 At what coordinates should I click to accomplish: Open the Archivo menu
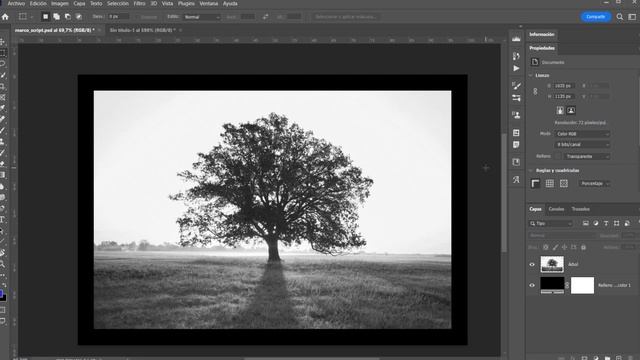(x=16, y=4)
